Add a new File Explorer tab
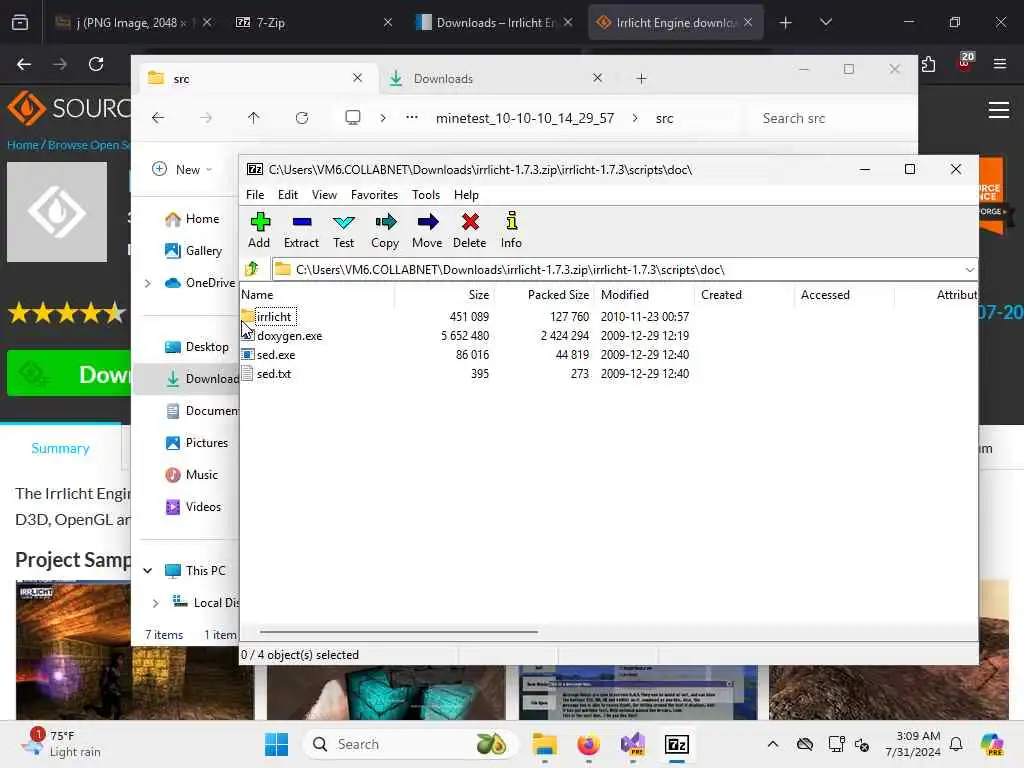Screen dimensions: 1024x768 tap(641, 78)
